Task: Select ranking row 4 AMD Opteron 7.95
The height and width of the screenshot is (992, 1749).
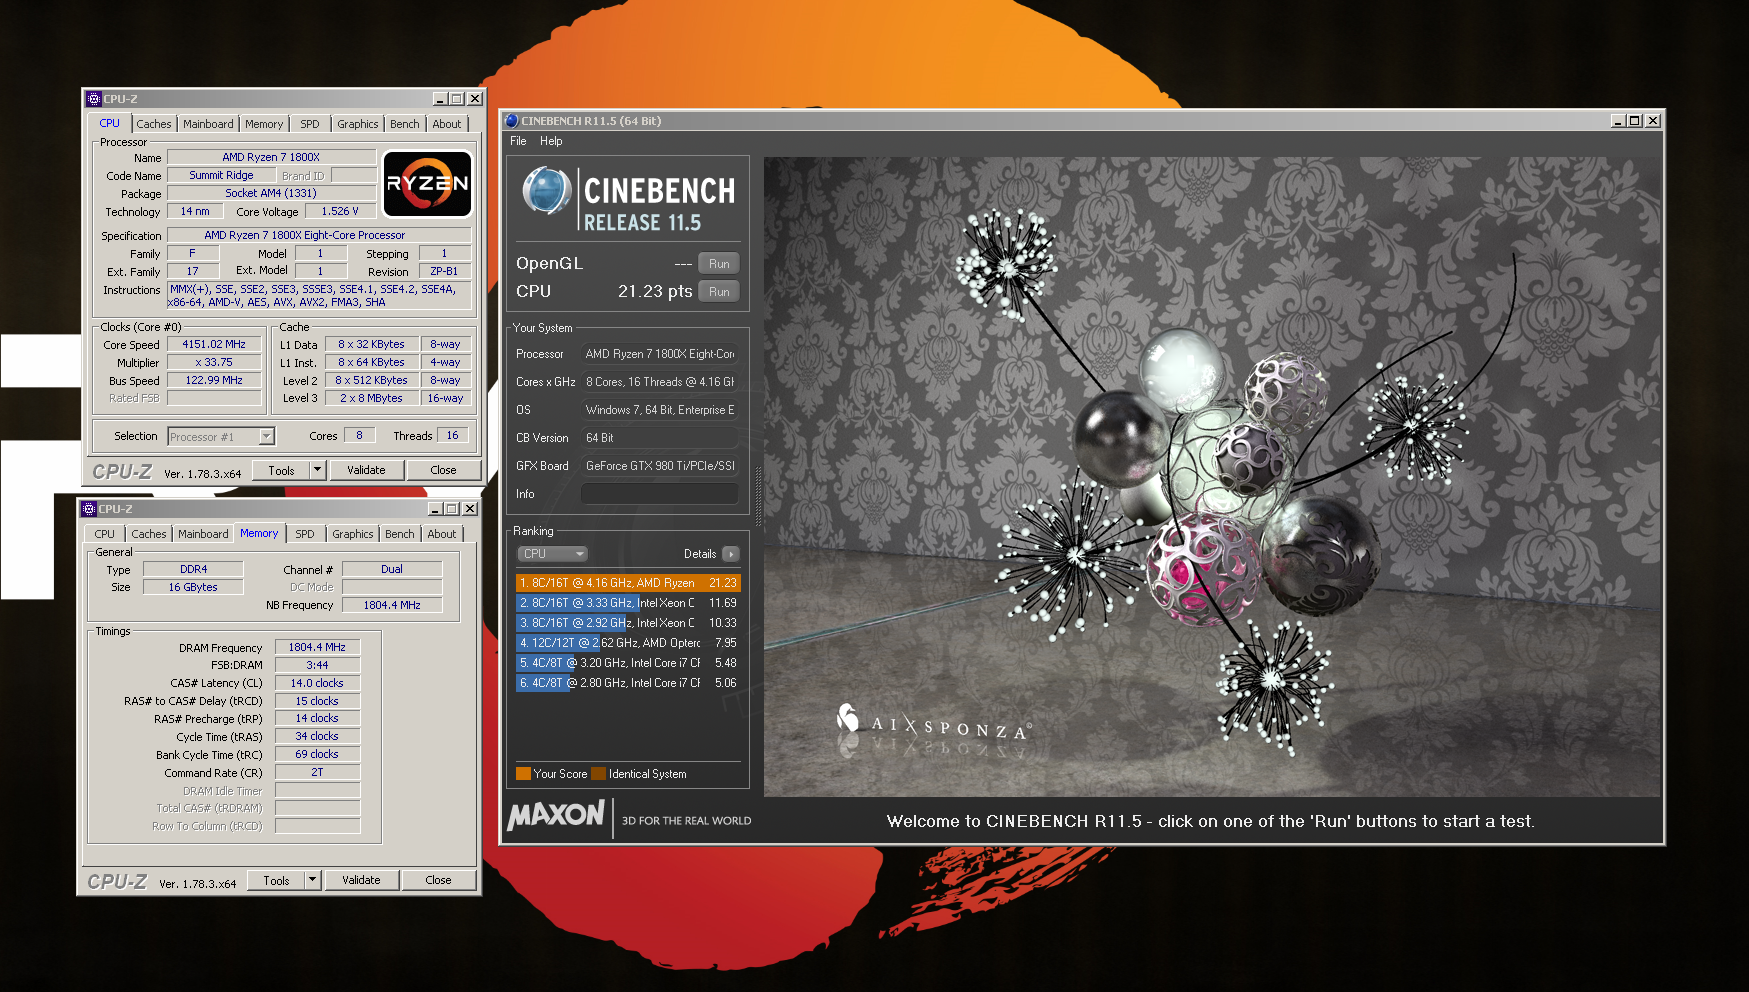Action: pyautogui.click(x=628, y=643)
